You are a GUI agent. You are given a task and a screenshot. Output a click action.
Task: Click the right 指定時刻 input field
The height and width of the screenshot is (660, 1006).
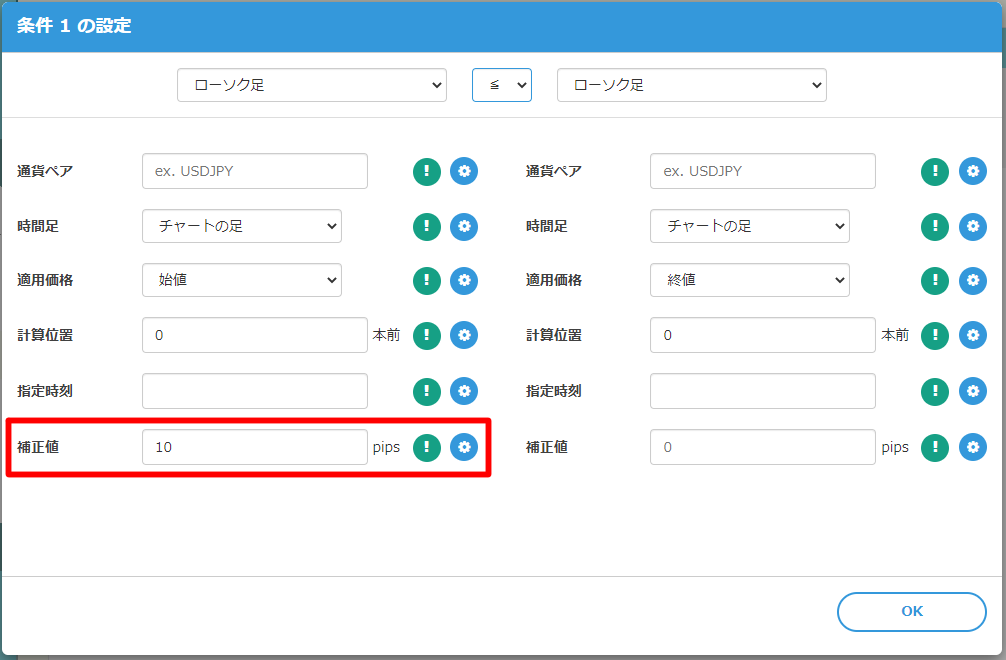coord(762,391)
